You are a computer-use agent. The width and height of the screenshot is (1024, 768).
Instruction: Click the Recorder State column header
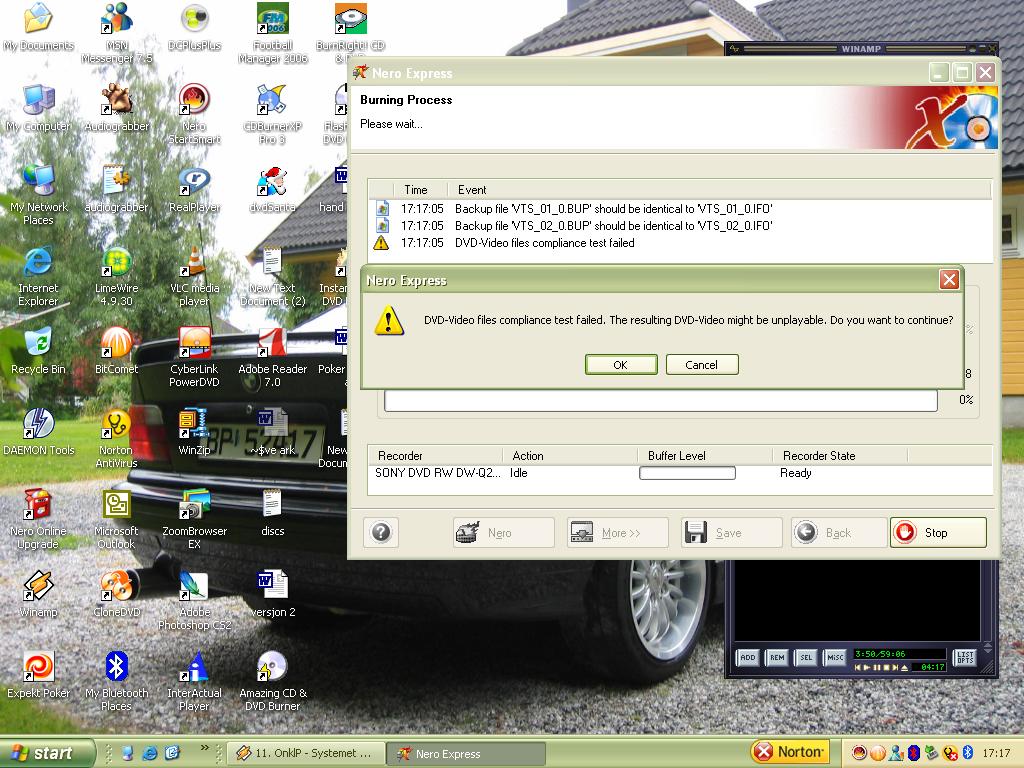840,455
